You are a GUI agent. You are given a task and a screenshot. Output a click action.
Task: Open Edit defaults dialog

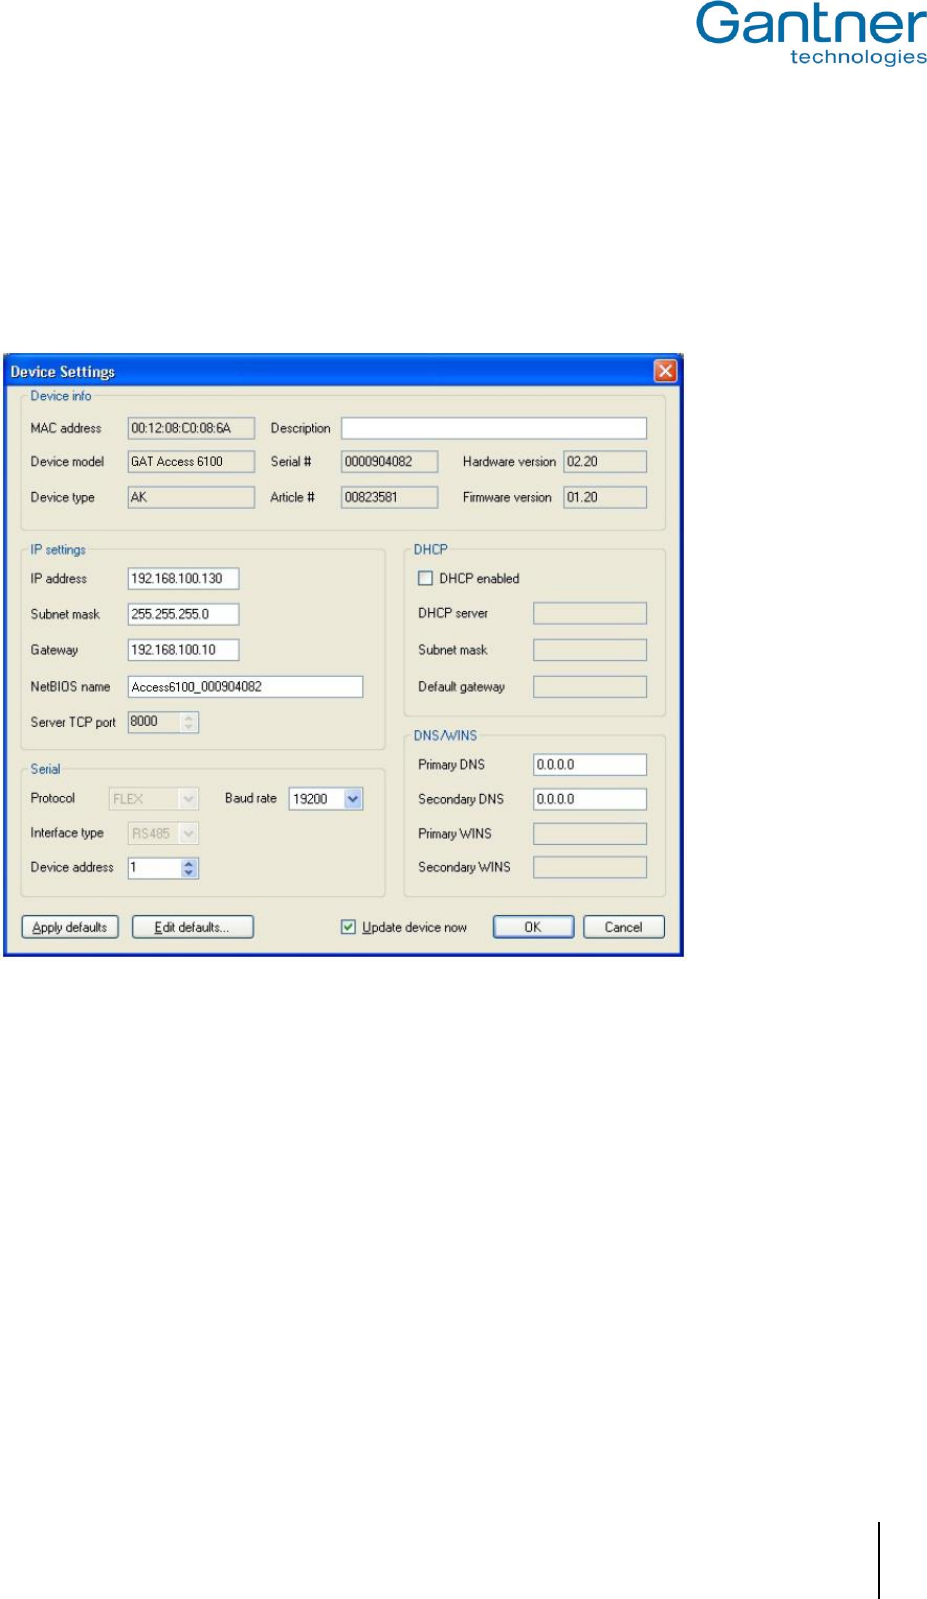click(x=192, y=927)
